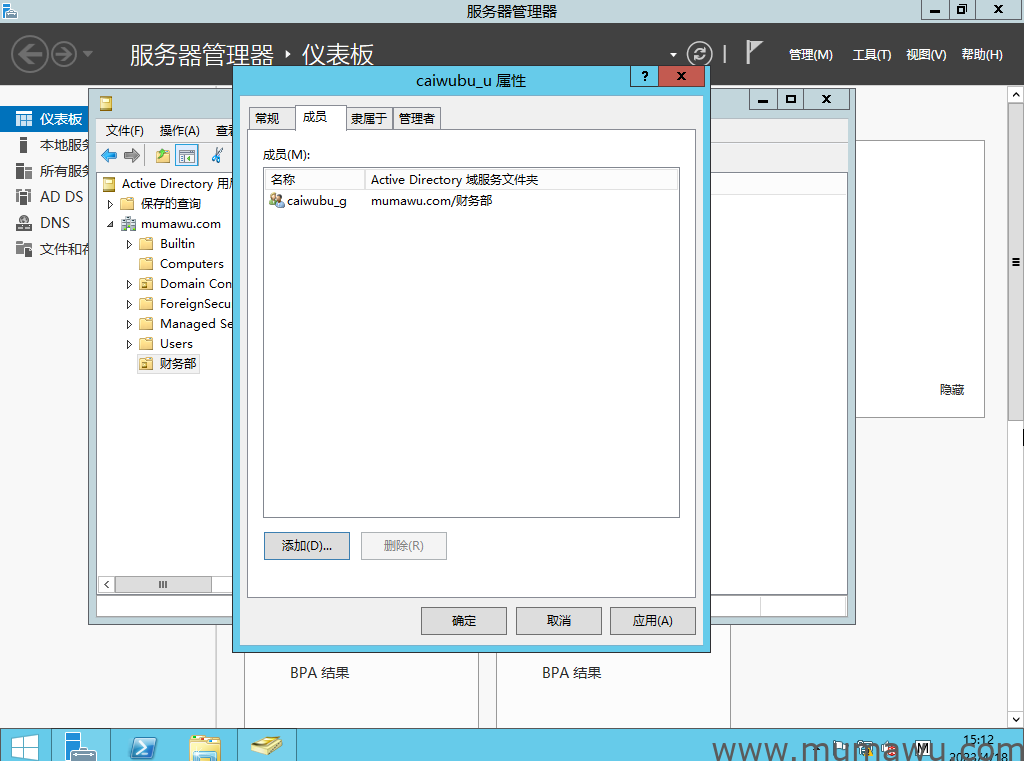Select the 财务部 organizational unit
Image resolution: width=1024 pixels, height=761 pixels.
coord(178,364)
